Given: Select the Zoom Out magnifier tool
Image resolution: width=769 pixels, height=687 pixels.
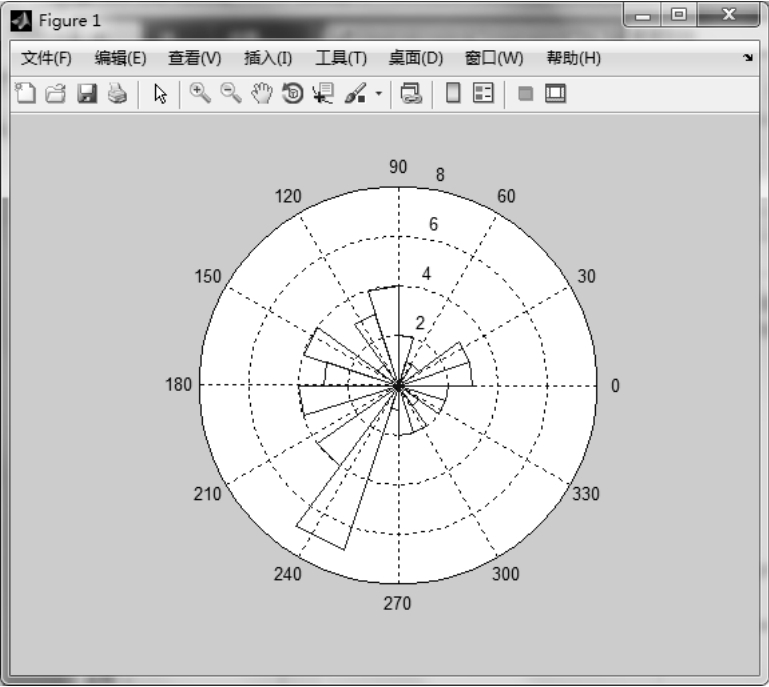Looking at the screenshot, I should (x=231, y=94).
